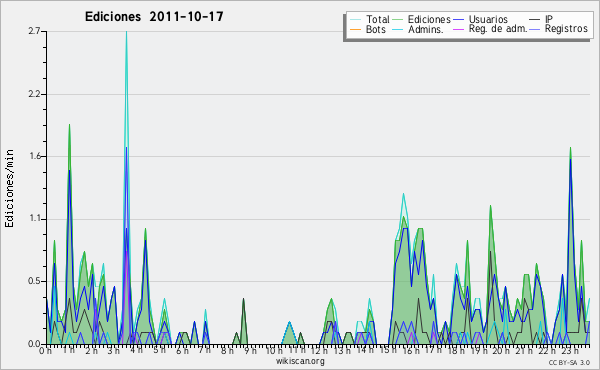This screenshot has height=370, width=600.
Task: Click the Total legend entry
Action: (378, 19)
